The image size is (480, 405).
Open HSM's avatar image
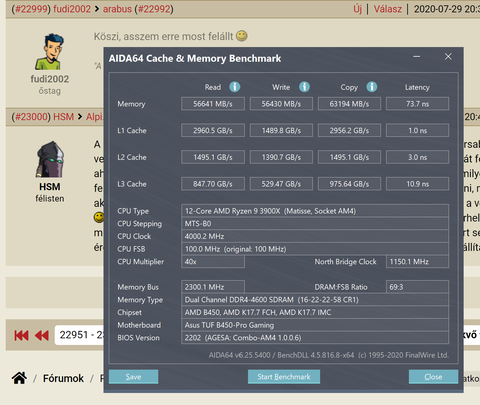click(50, 159)
